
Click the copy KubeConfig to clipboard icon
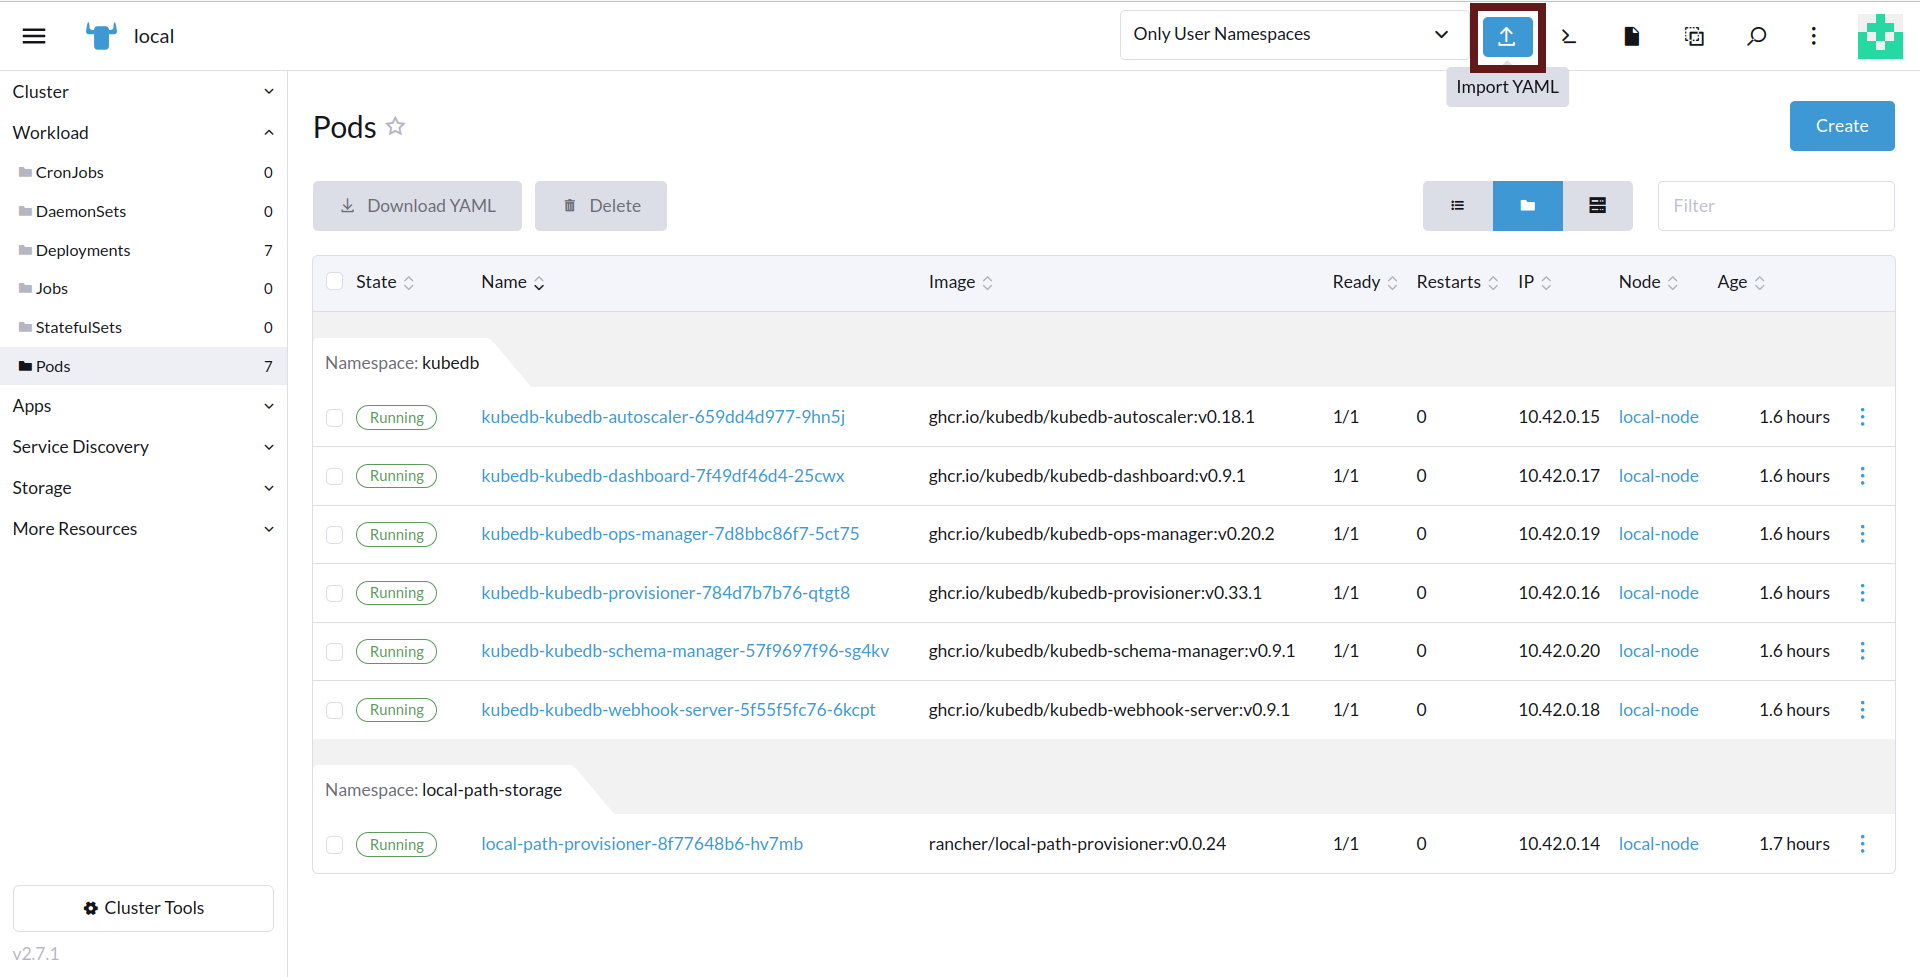[x=1694, y=37]
